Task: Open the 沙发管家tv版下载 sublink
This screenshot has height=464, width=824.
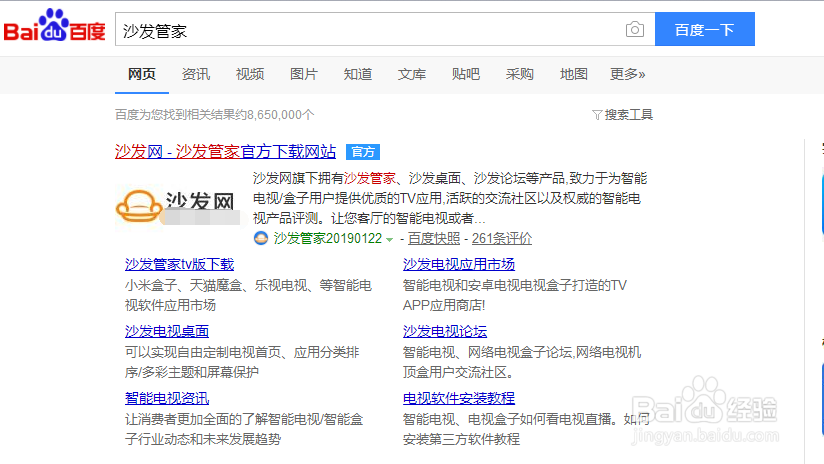Action: 180,264
